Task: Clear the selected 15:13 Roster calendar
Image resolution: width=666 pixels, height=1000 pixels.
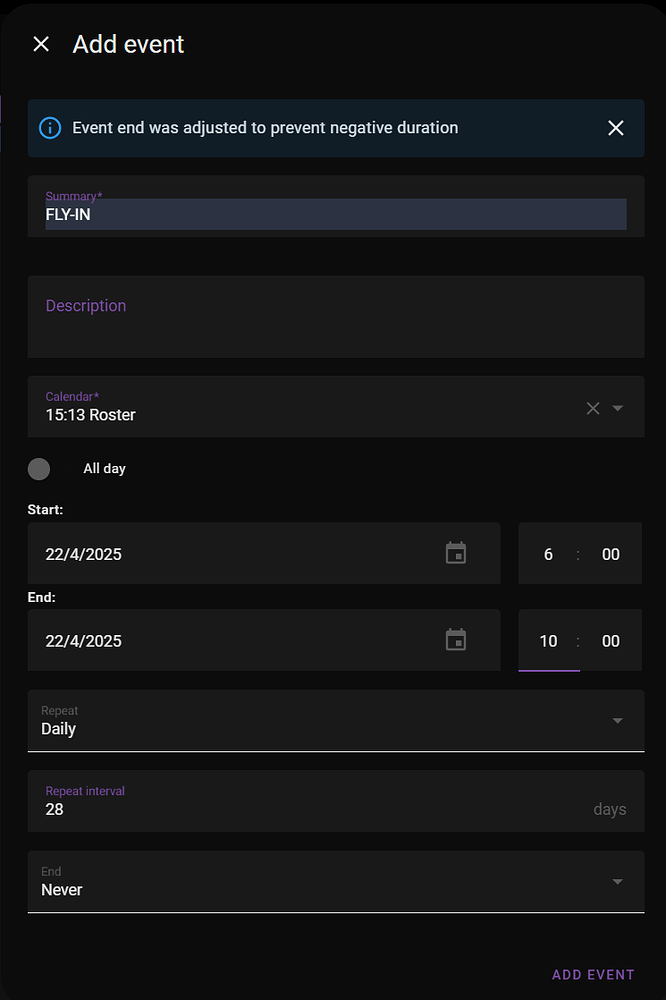Action: (593, 408)
